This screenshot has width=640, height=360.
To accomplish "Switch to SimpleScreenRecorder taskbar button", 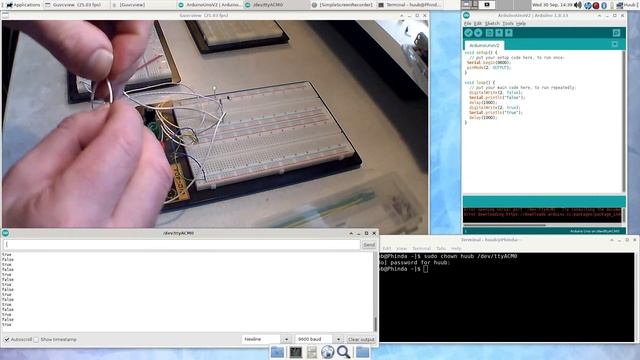I will [x=342, y=5].
